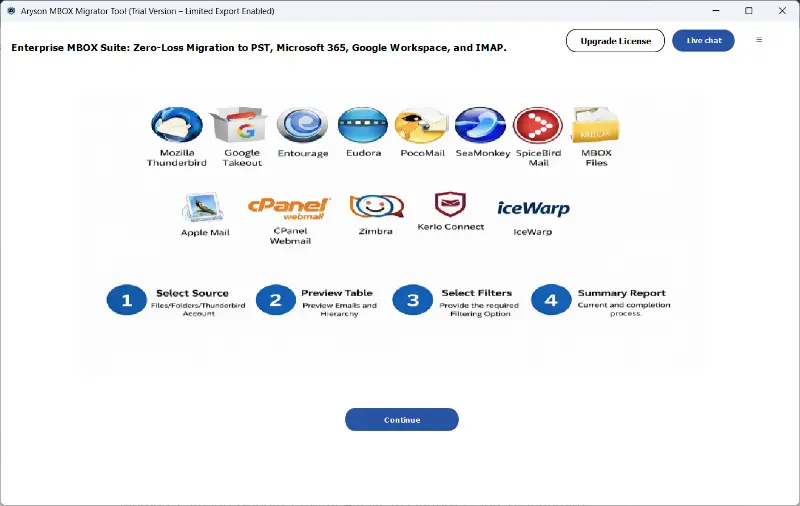The image size is (800, 506).
Task: Click the step 1 numbered circle
Action: 127,300
